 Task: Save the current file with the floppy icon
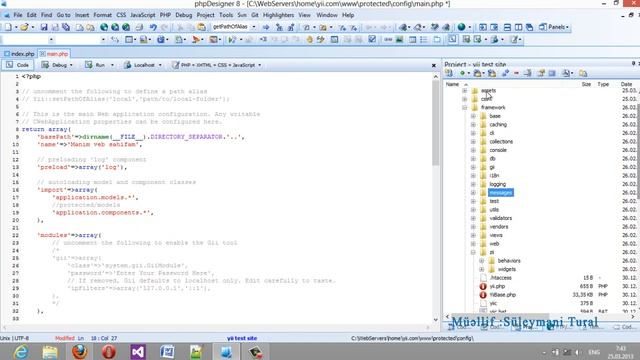click(x=44, y=27)
